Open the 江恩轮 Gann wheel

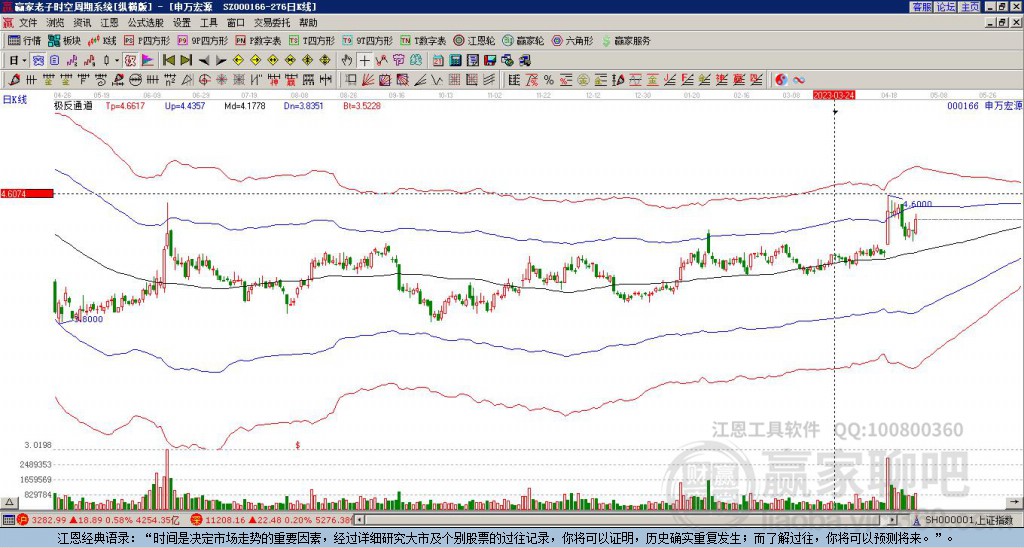(x=474, y=40)
